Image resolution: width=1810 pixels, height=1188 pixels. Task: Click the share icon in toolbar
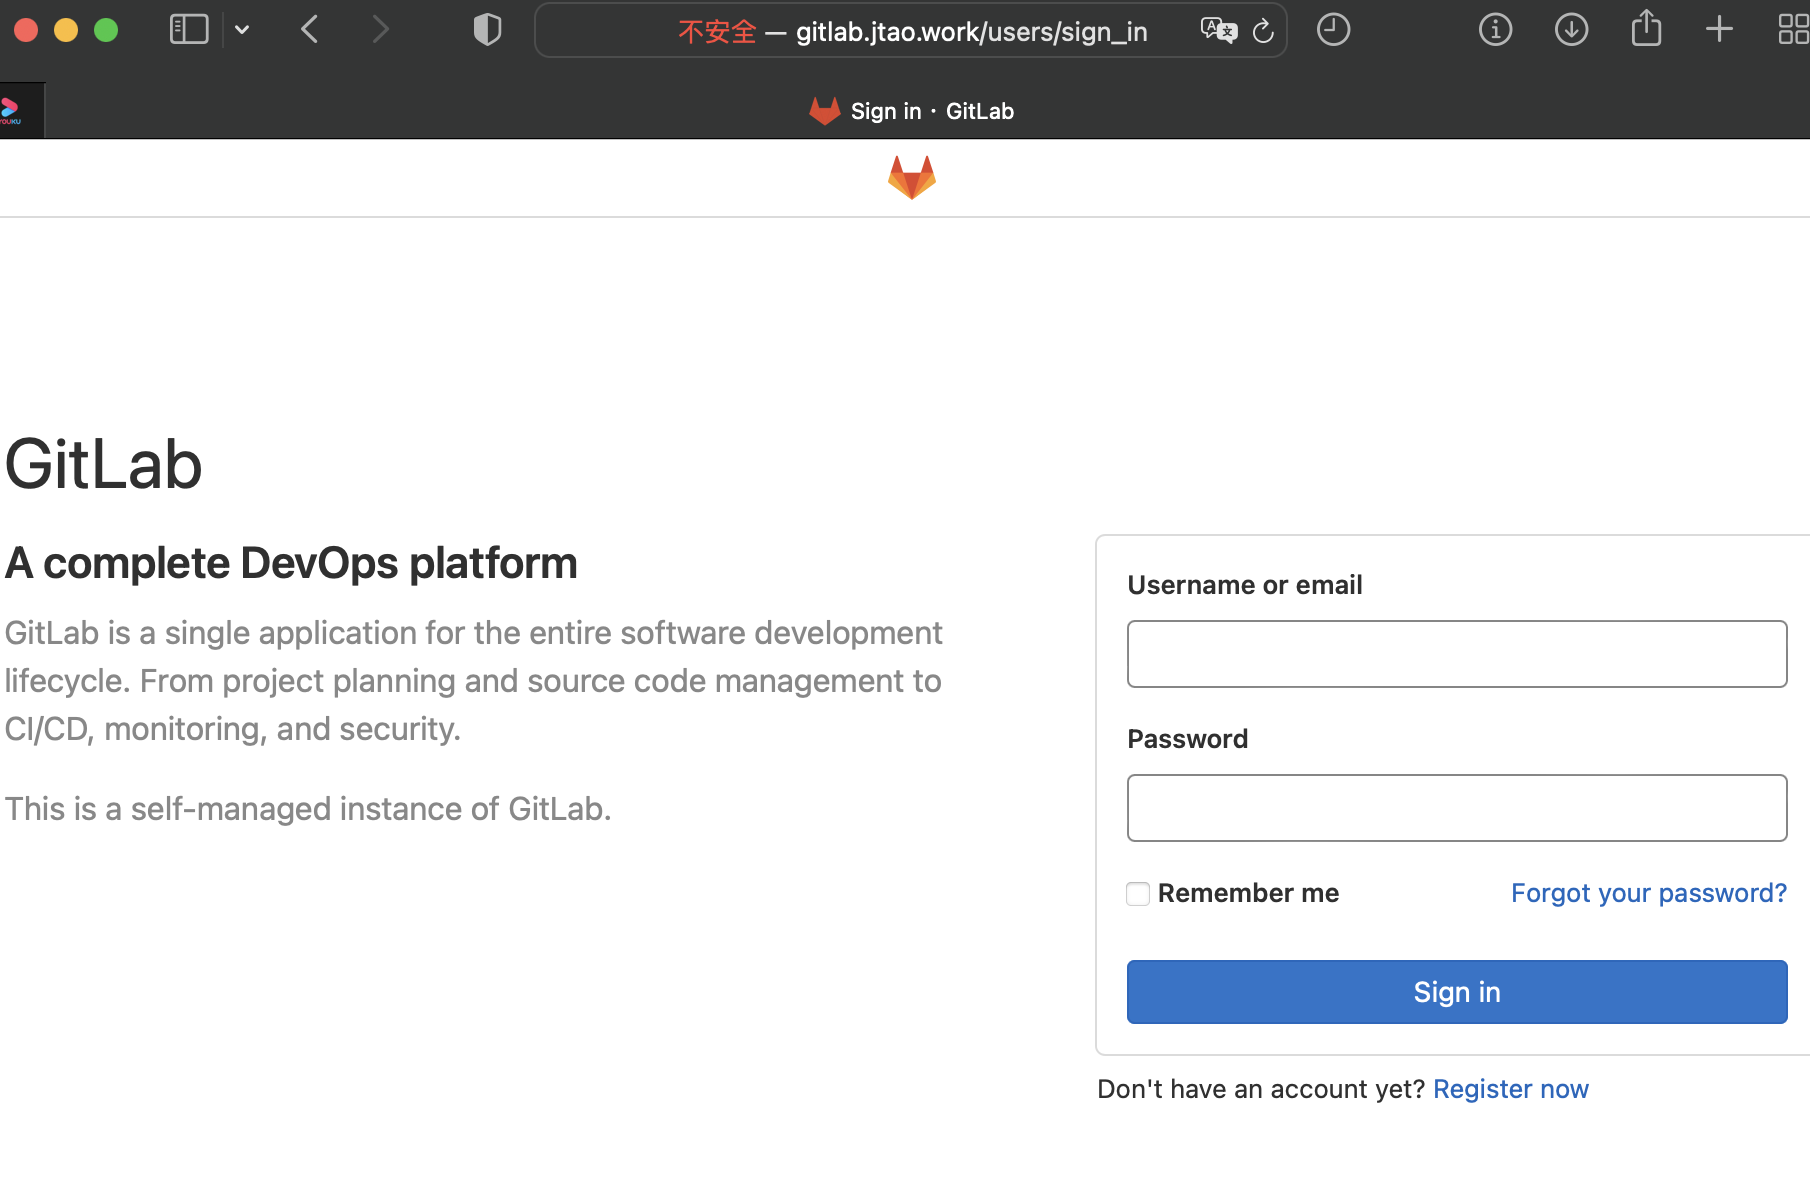pyautogui.click(x=1646, y=29)
